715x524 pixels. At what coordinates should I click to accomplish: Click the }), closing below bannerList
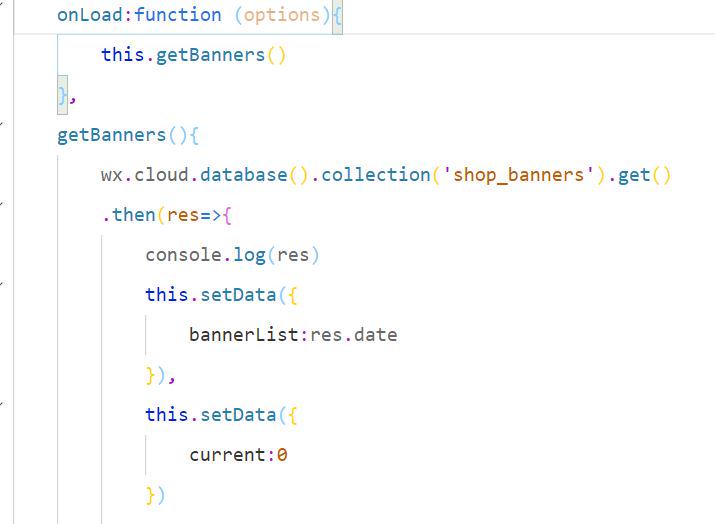[161, 376]
